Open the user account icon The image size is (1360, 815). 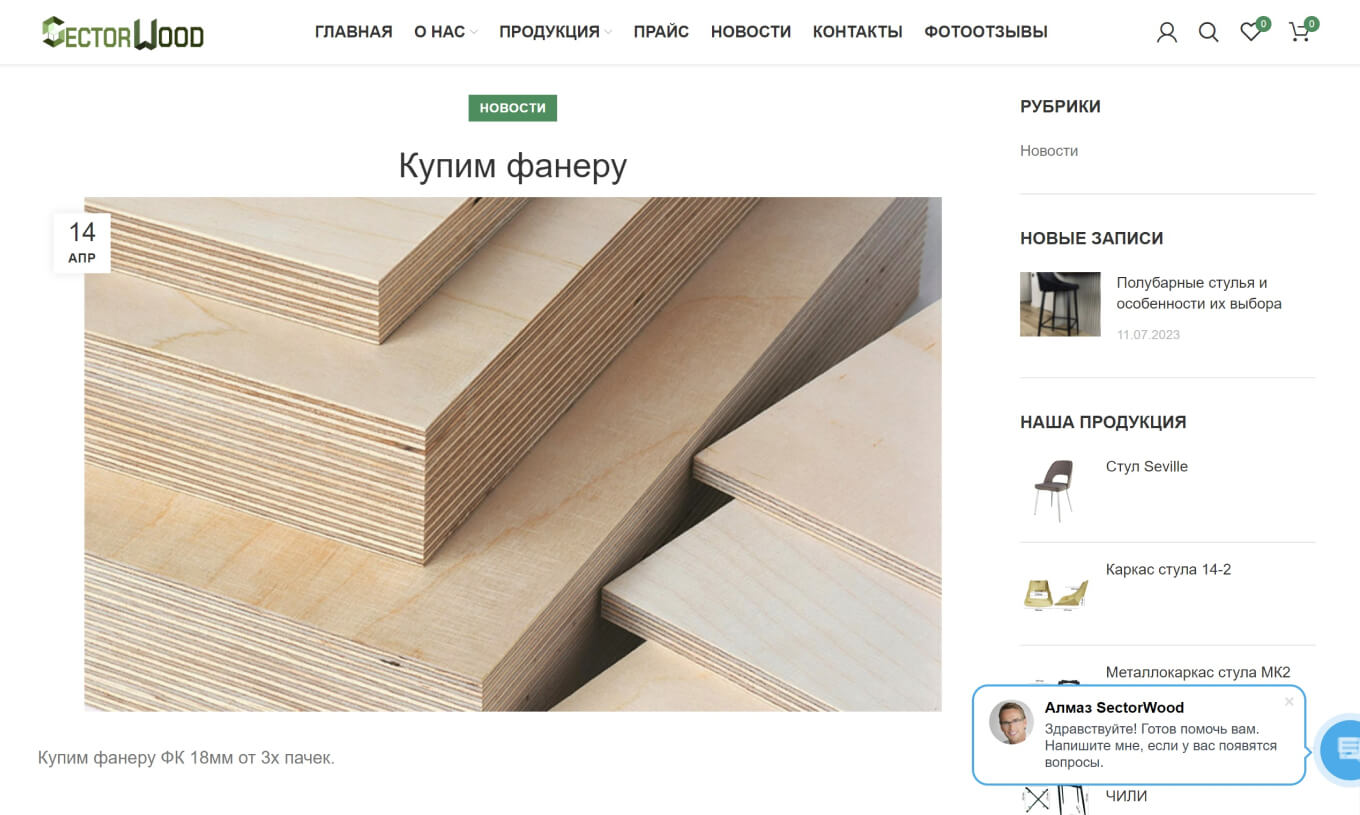1166,31
